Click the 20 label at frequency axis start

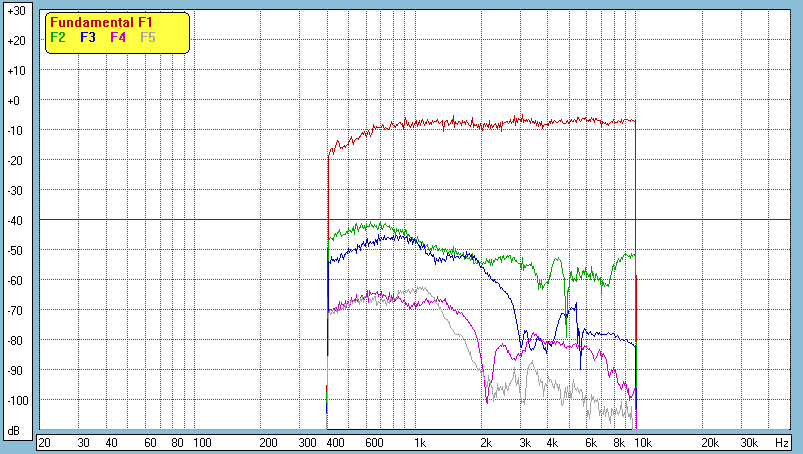click(44, 442)
